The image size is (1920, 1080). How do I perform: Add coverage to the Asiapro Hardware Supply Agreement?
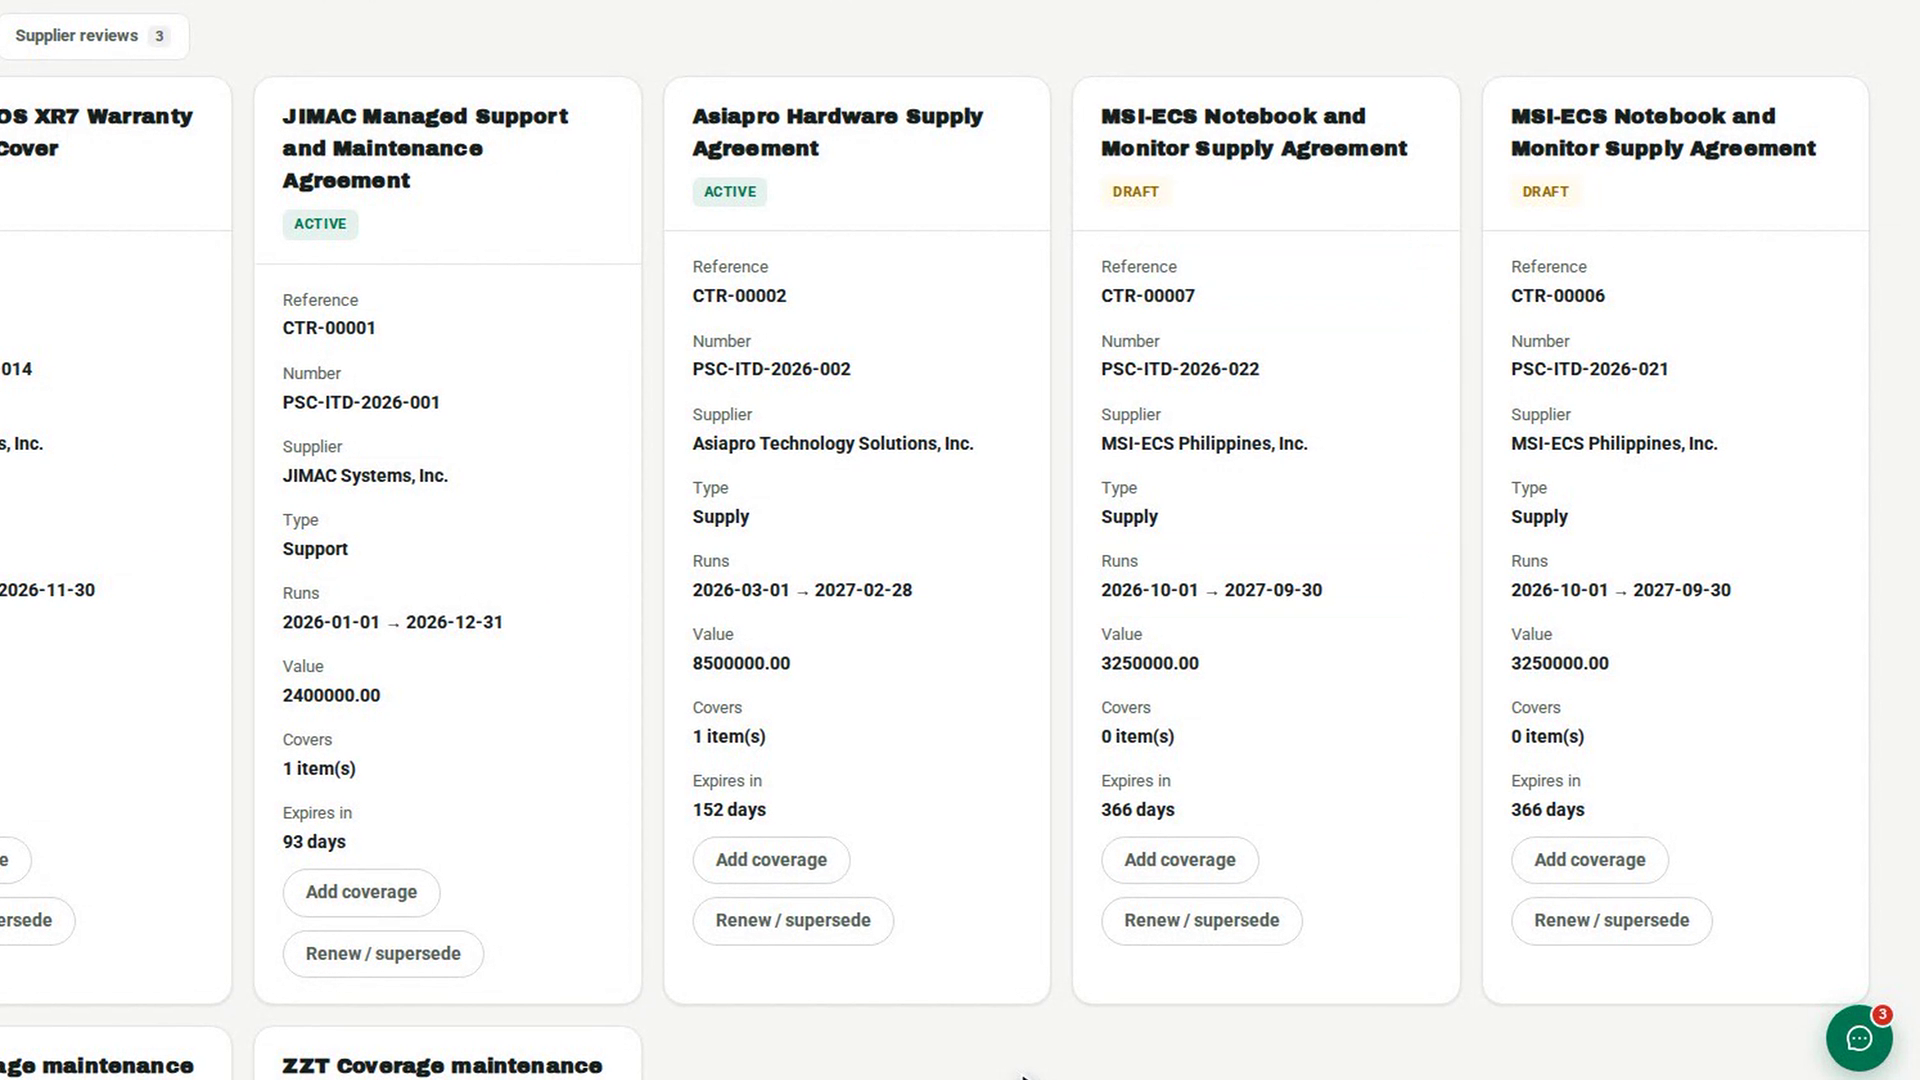pos(771,860)
